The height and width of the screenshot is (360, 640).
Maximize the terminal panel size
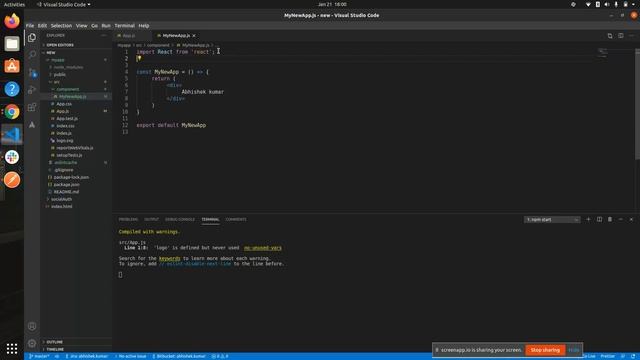tap(620, 220)
